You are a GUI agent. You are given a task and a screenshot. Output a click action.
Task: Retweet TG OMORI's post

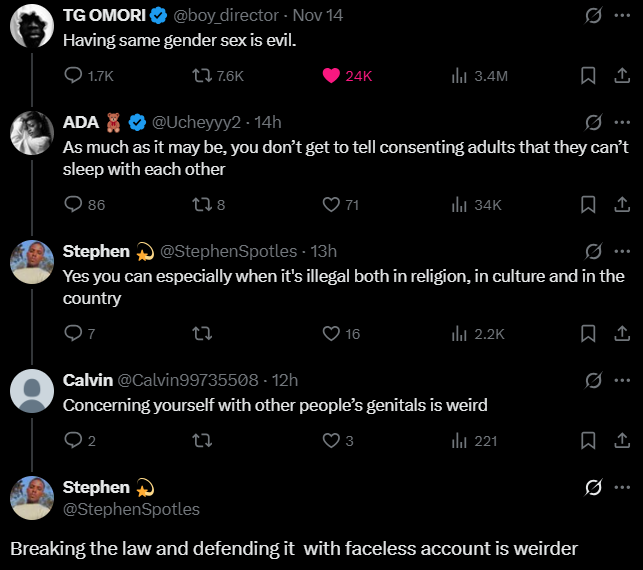203,76
